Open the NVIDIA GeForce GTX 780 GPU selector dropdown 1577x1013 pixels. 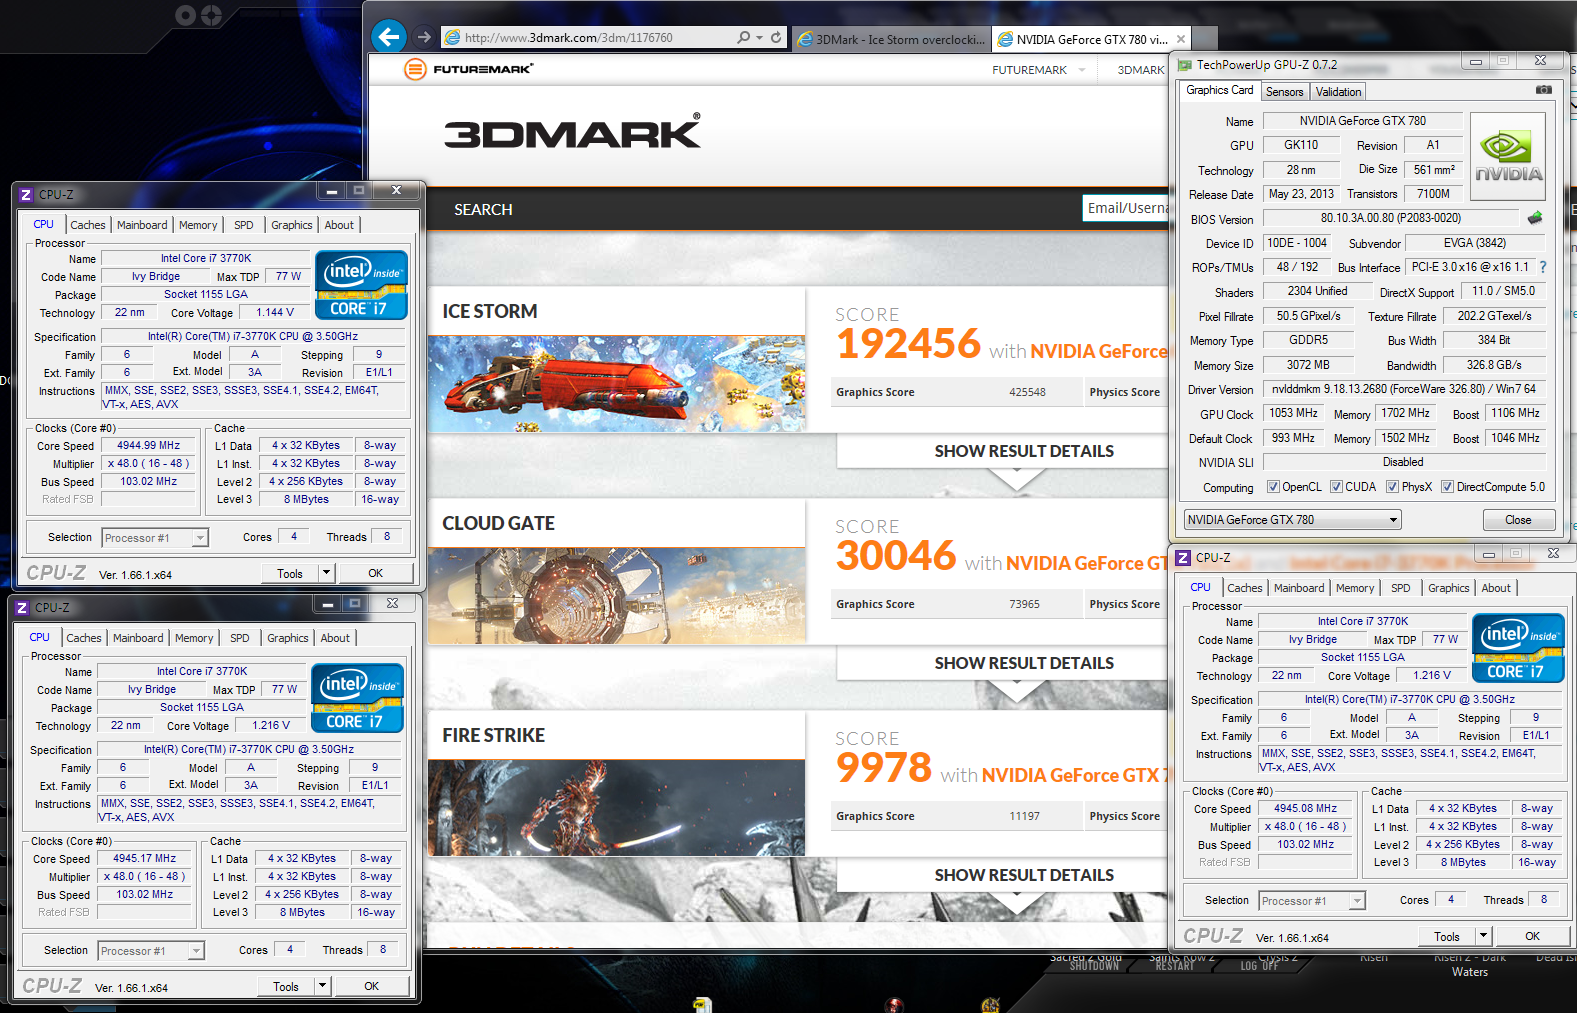[x=1292, y=520]
